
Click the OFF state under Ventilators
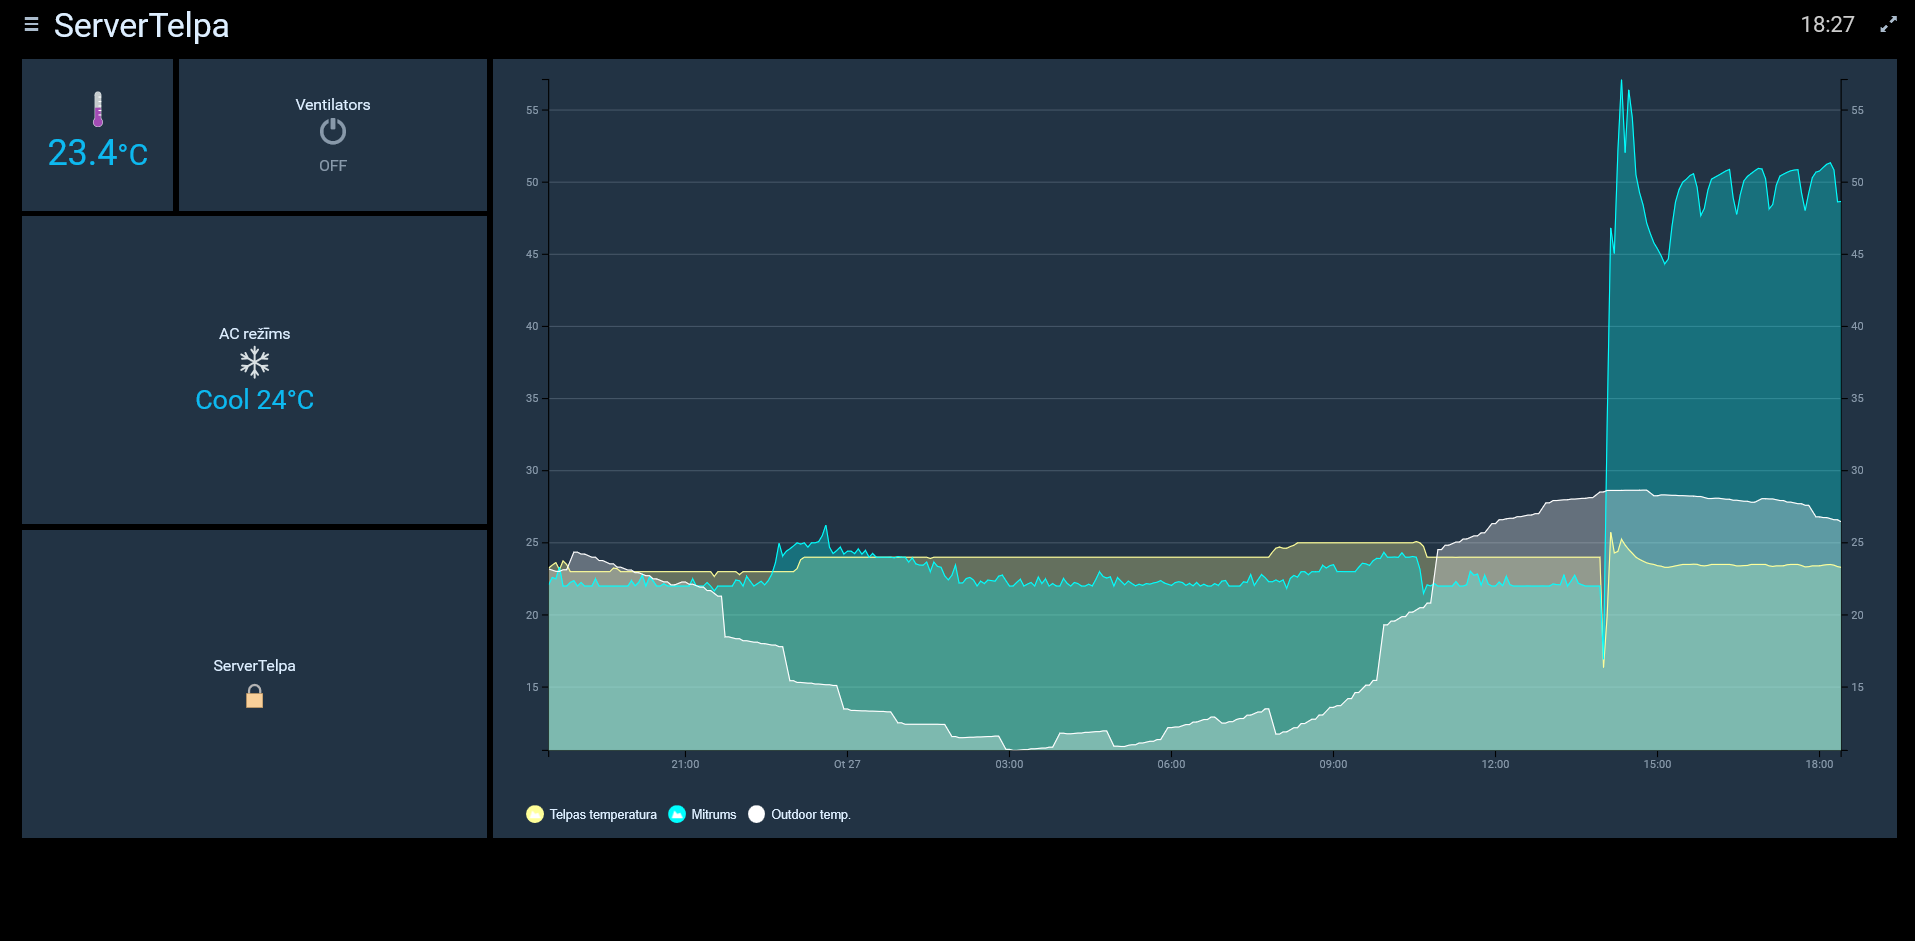coord(333,166)
